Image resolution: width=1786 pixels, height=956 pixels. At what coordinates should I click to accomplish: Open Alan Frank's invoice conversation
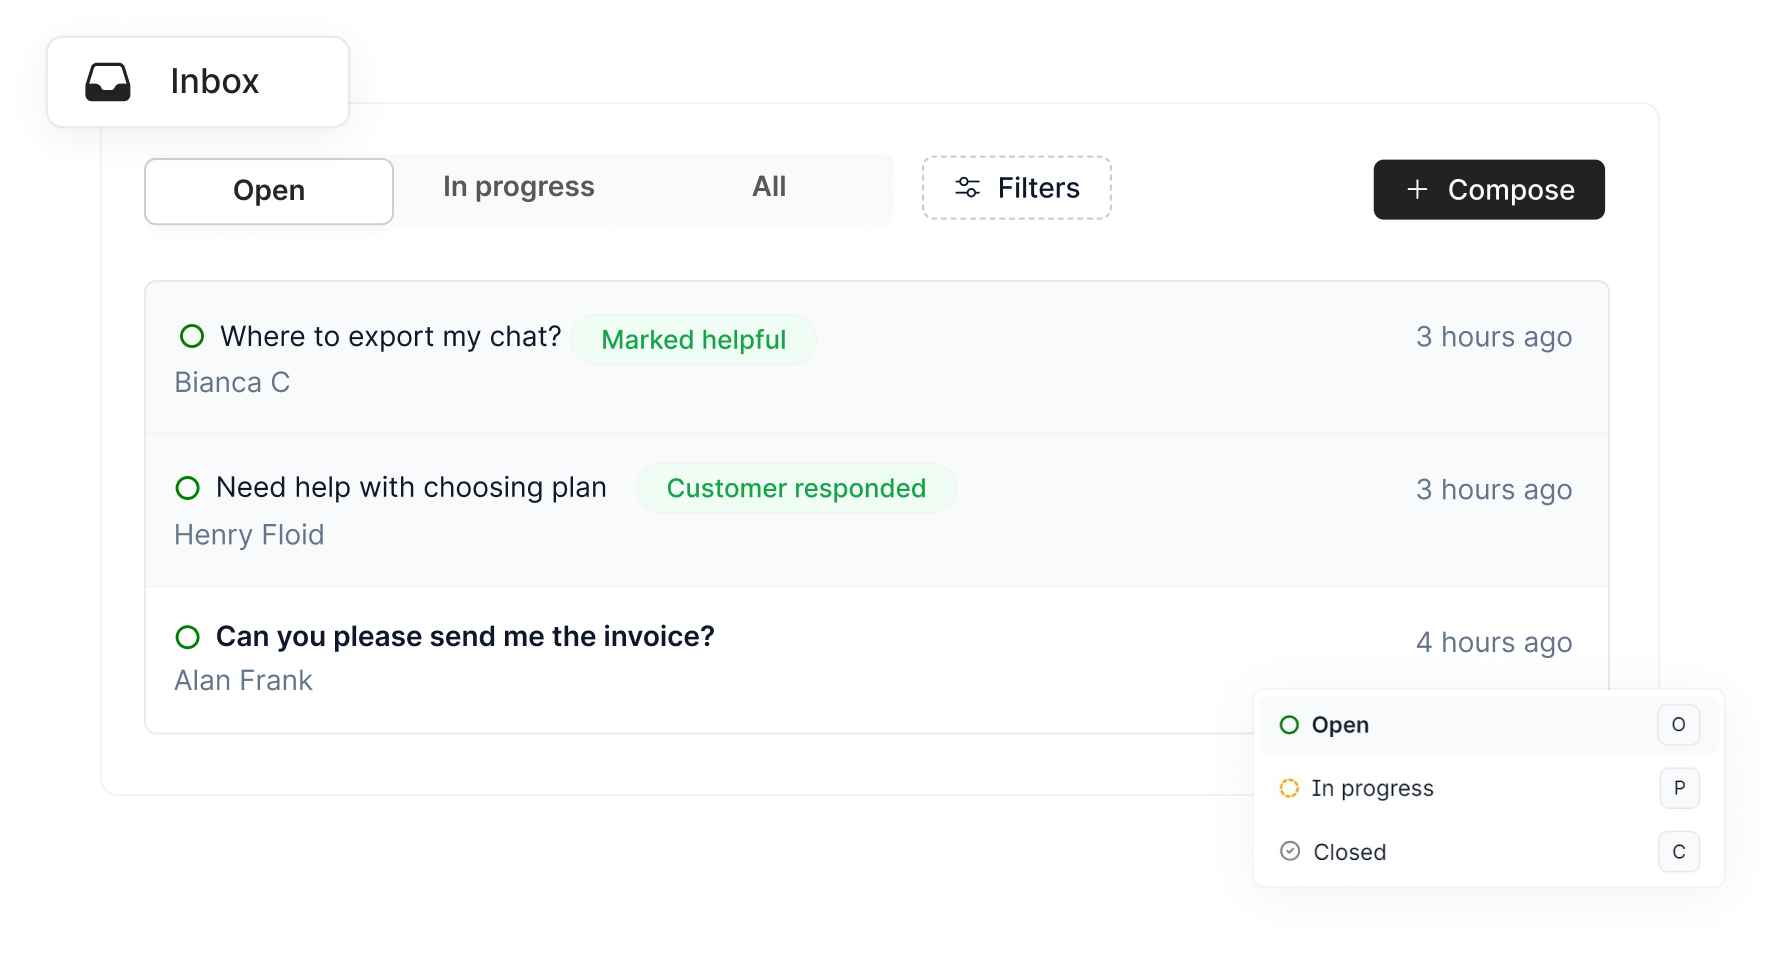point(465,637)
